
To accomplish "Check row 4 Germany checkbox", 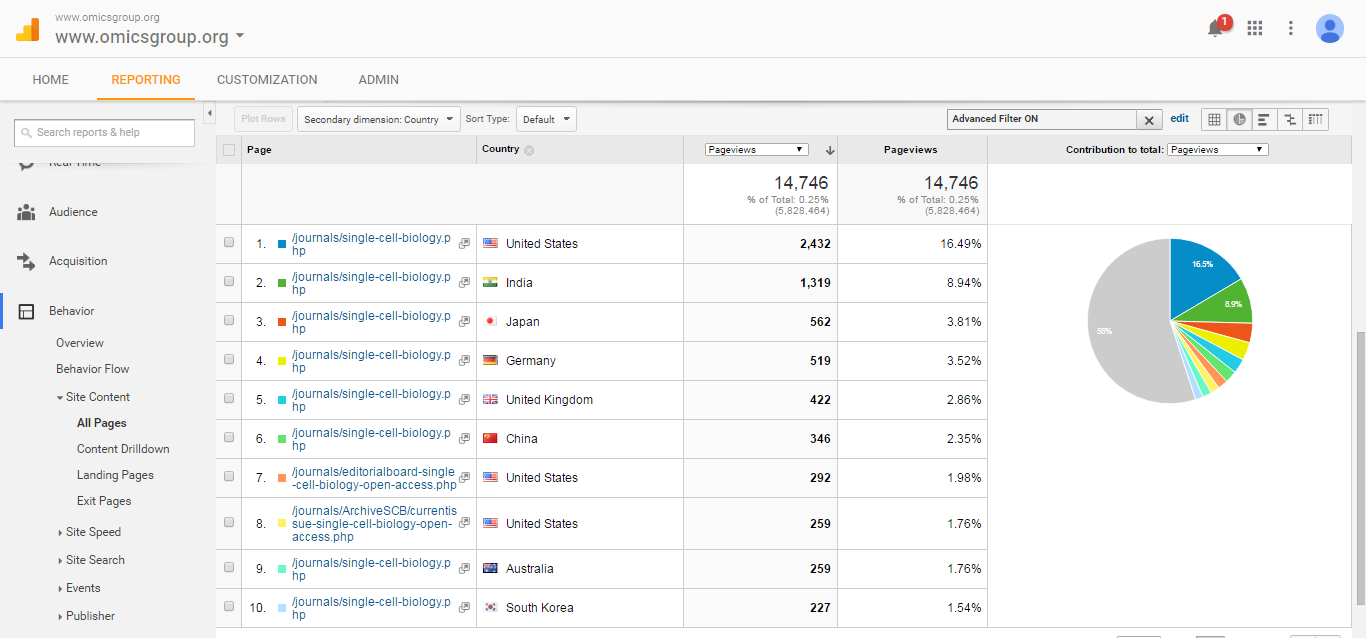I will click(x=229, y=360).
